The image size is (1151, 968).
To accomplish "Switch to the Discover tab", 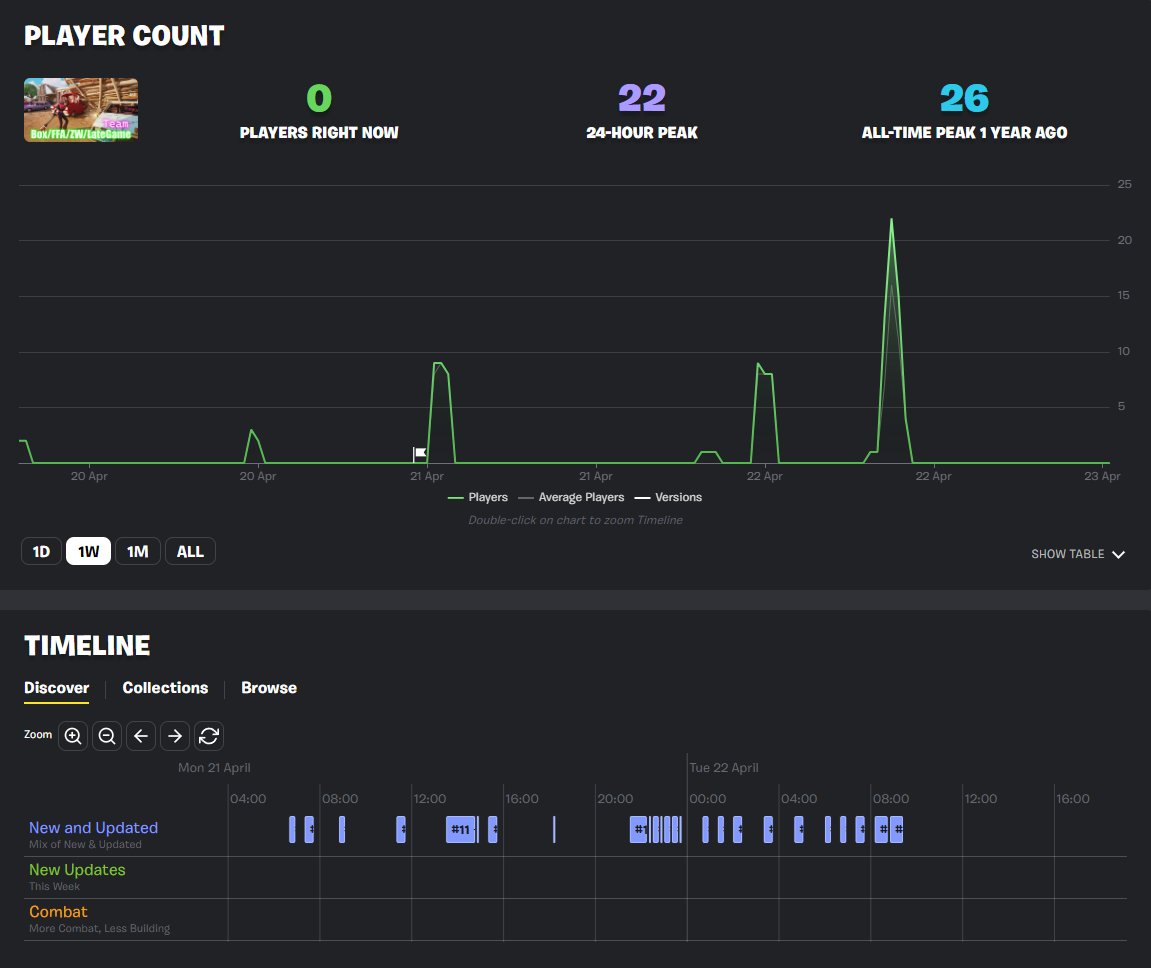I will 57,688.
